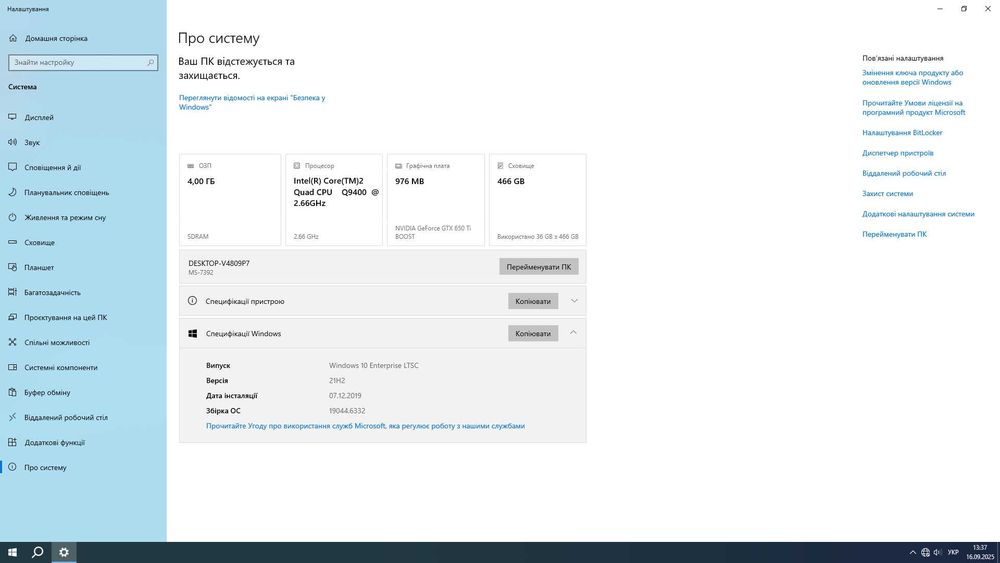This screenshot has height=563, width=1000.
Task: Open Windows Start menu
Action: coord(12,552)
